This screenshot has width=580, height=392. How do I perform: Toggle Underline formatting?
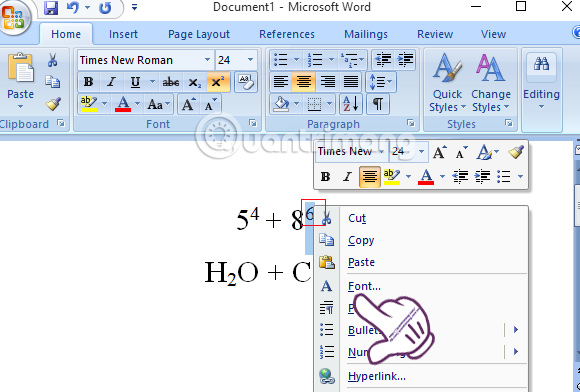(x=135, y=82)
